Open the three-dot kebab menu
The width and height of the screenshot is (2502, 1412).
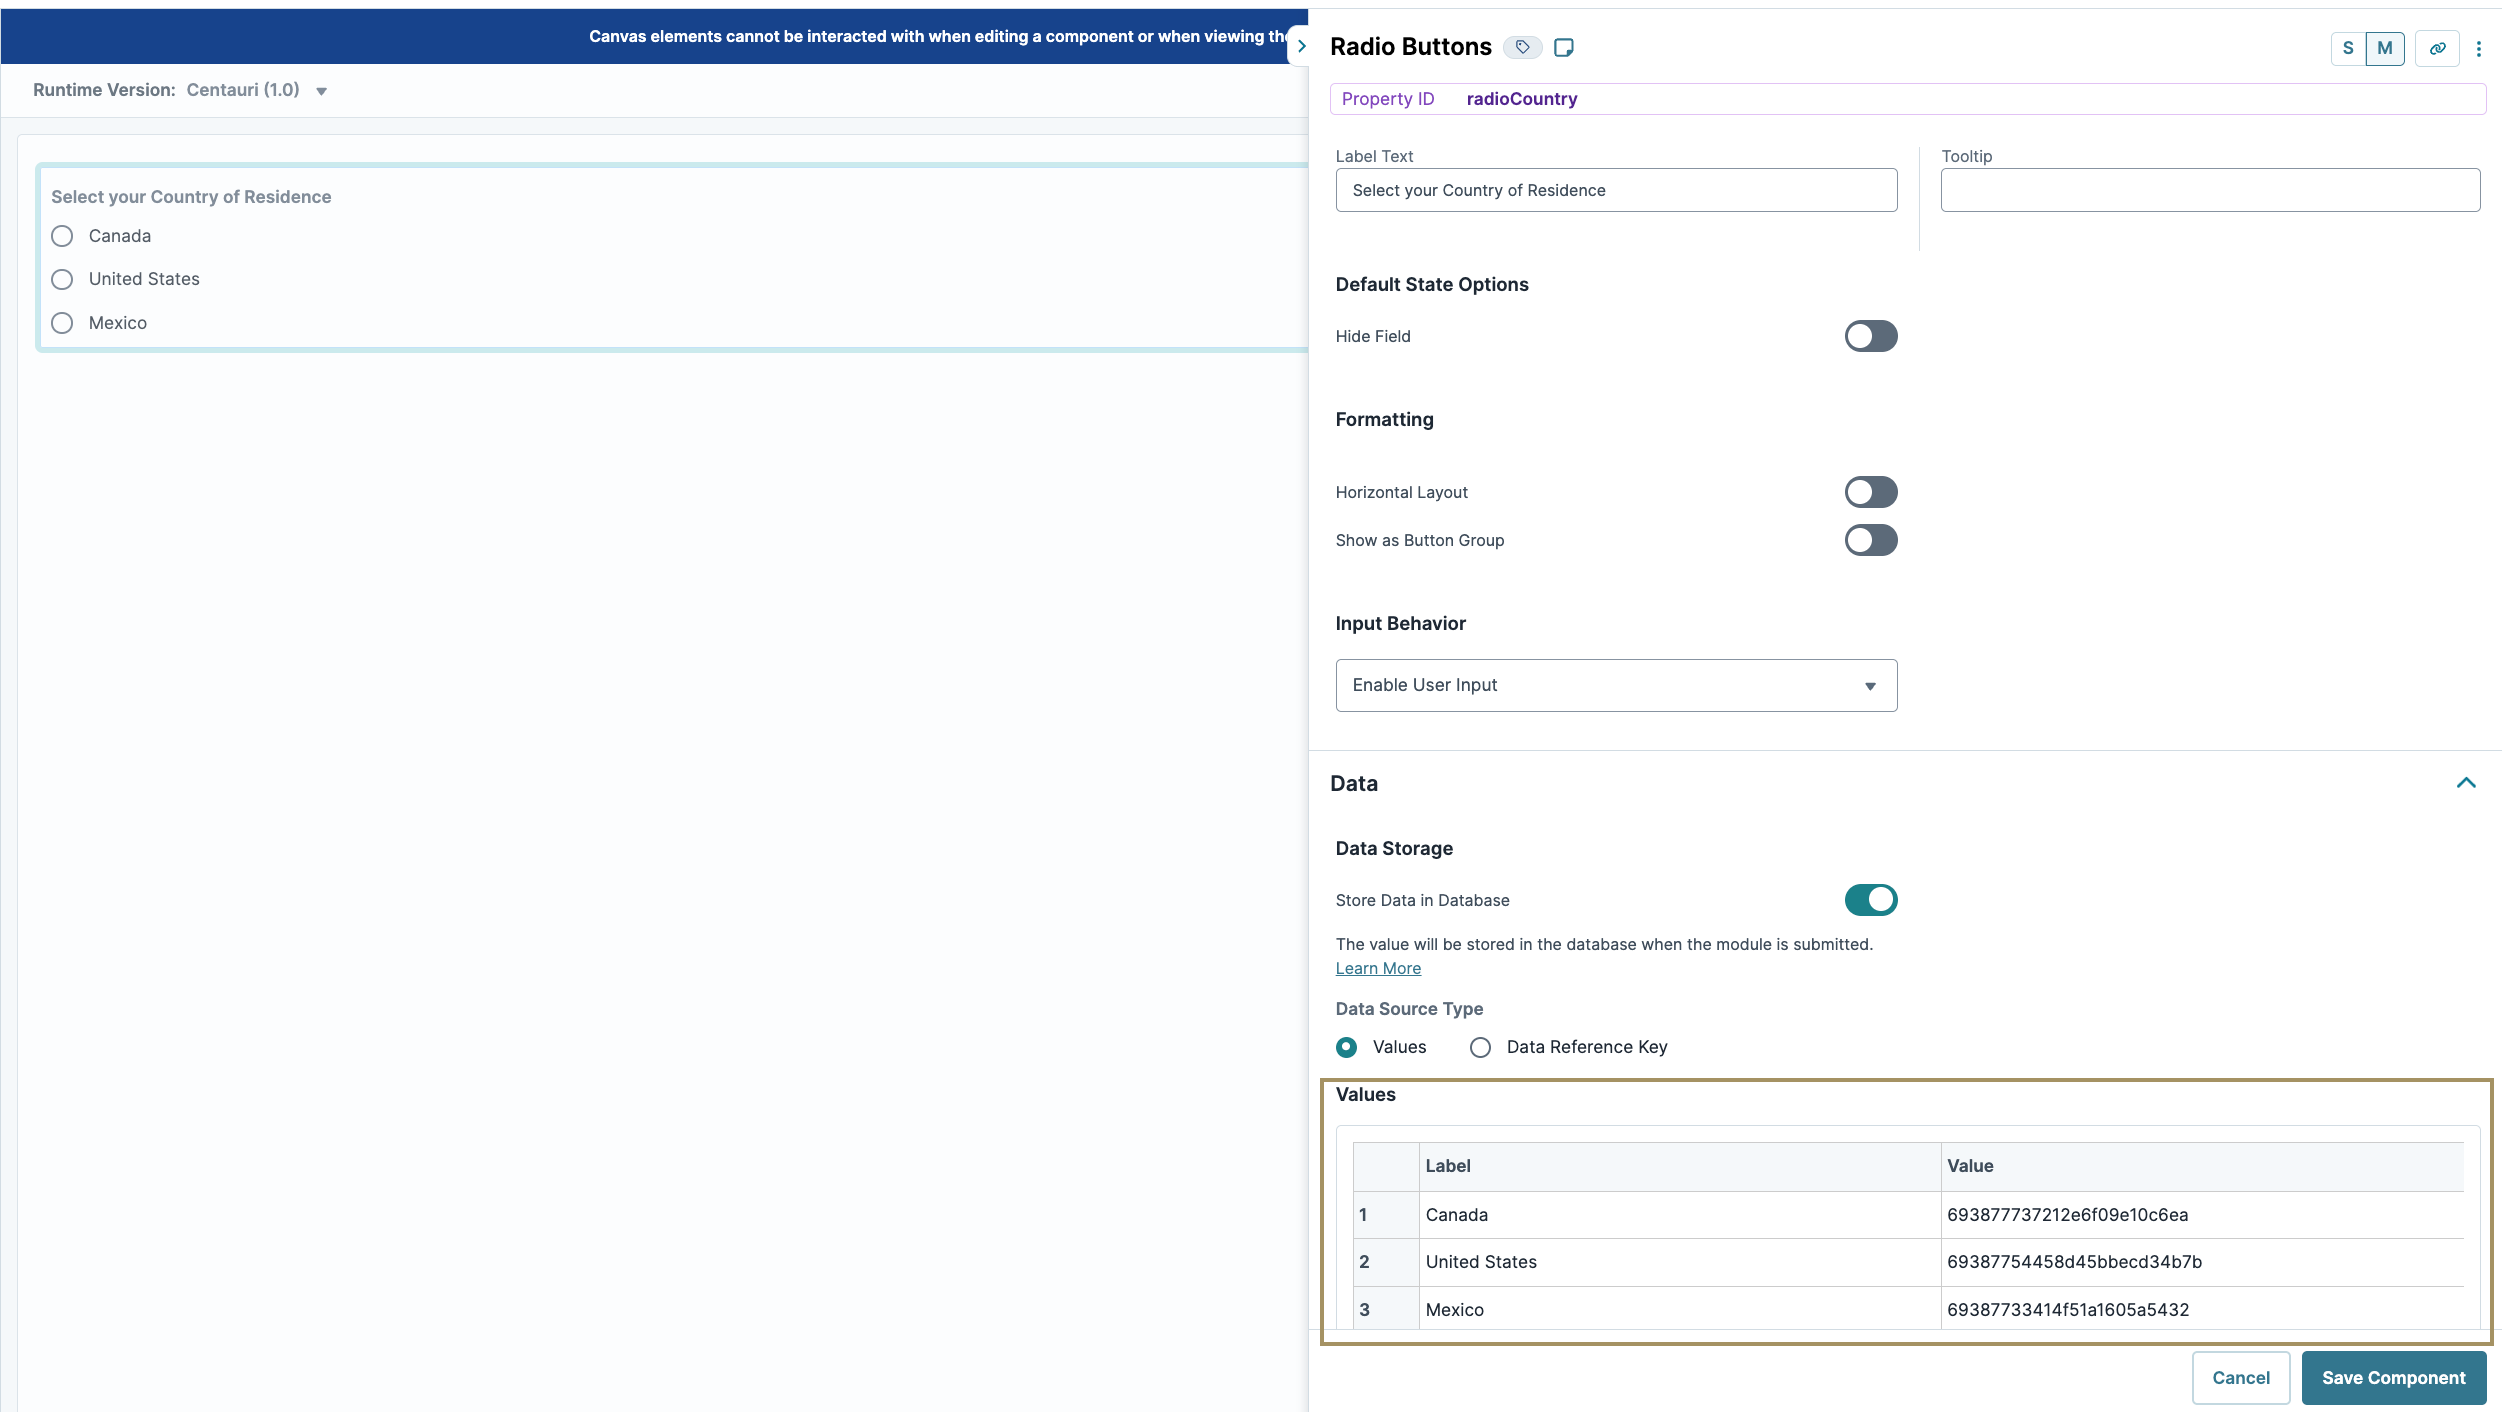[2479, 48]
